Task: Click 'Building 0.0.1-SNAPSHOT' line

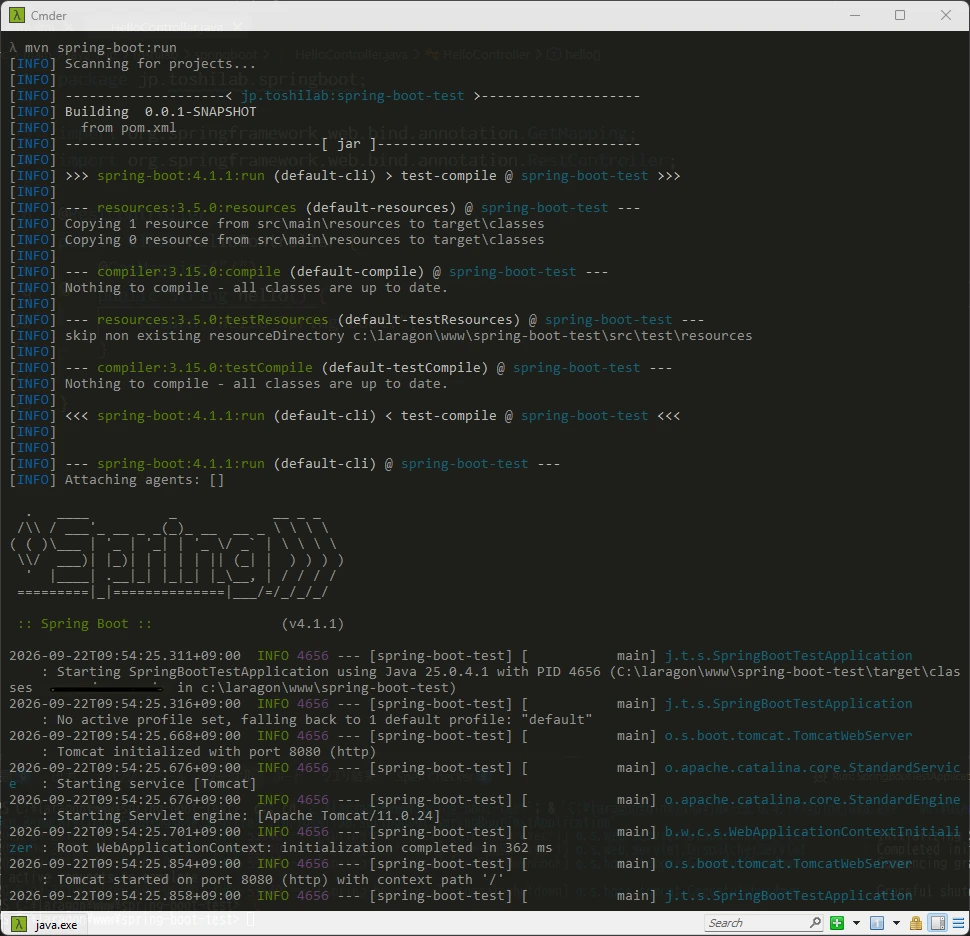Action: pyautogui.click(x=161, y=111)
